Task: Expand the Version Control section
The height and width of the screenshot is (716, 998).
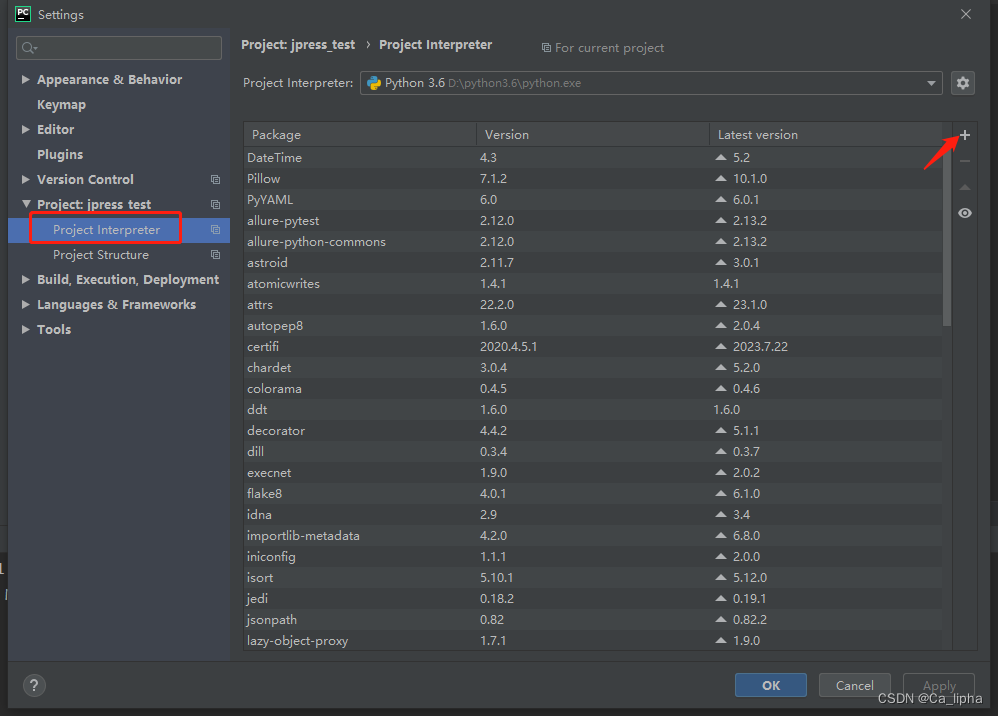Action: coord(25,179)
